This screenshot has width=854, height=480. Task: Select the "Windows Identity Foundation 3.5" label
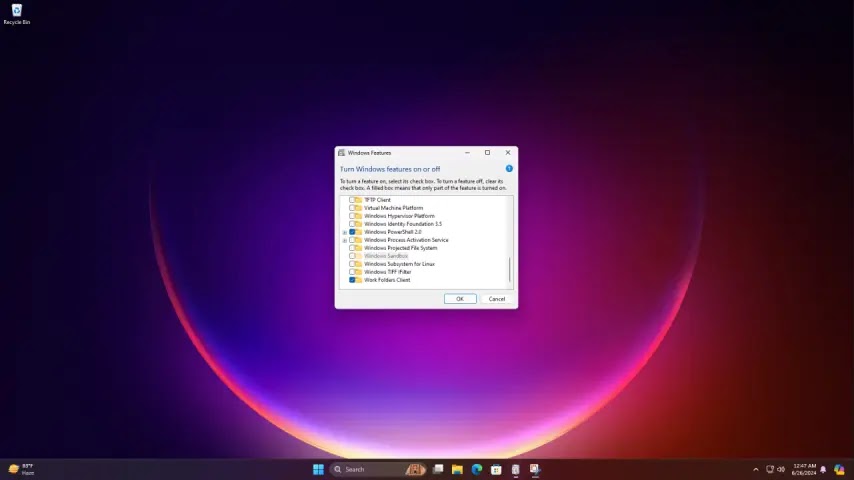point(403,224)
